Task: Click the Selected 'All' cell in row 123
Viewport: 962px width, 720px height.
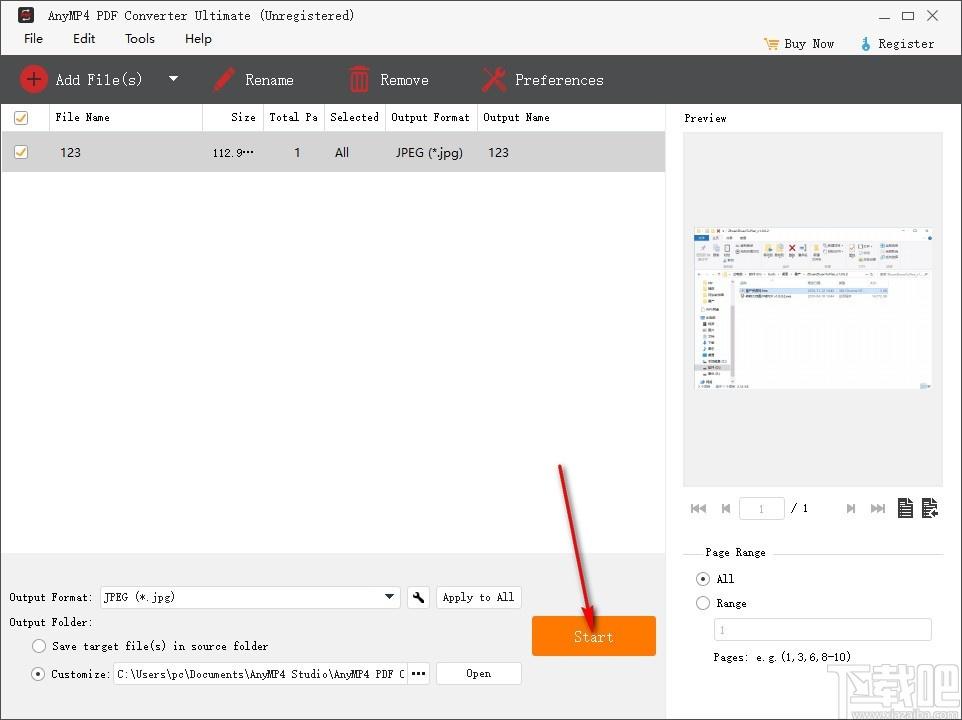Action: [342, 152]
